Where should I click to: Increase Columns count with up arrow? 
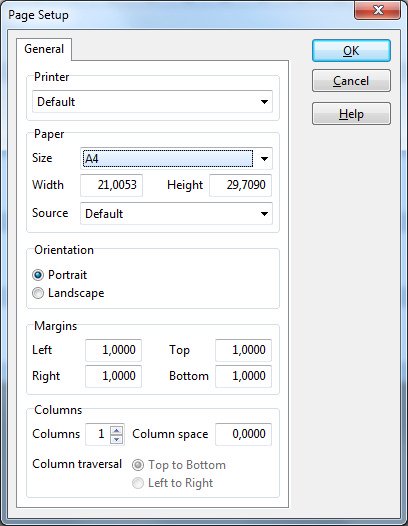click(116, 430)
